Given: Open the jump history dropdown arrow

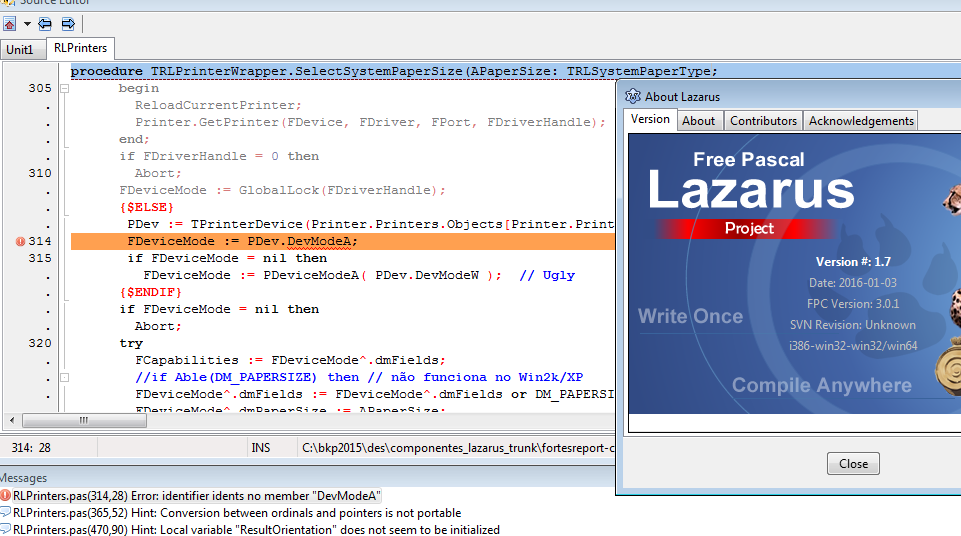Looking at the screenshot, I should (27, 24).
